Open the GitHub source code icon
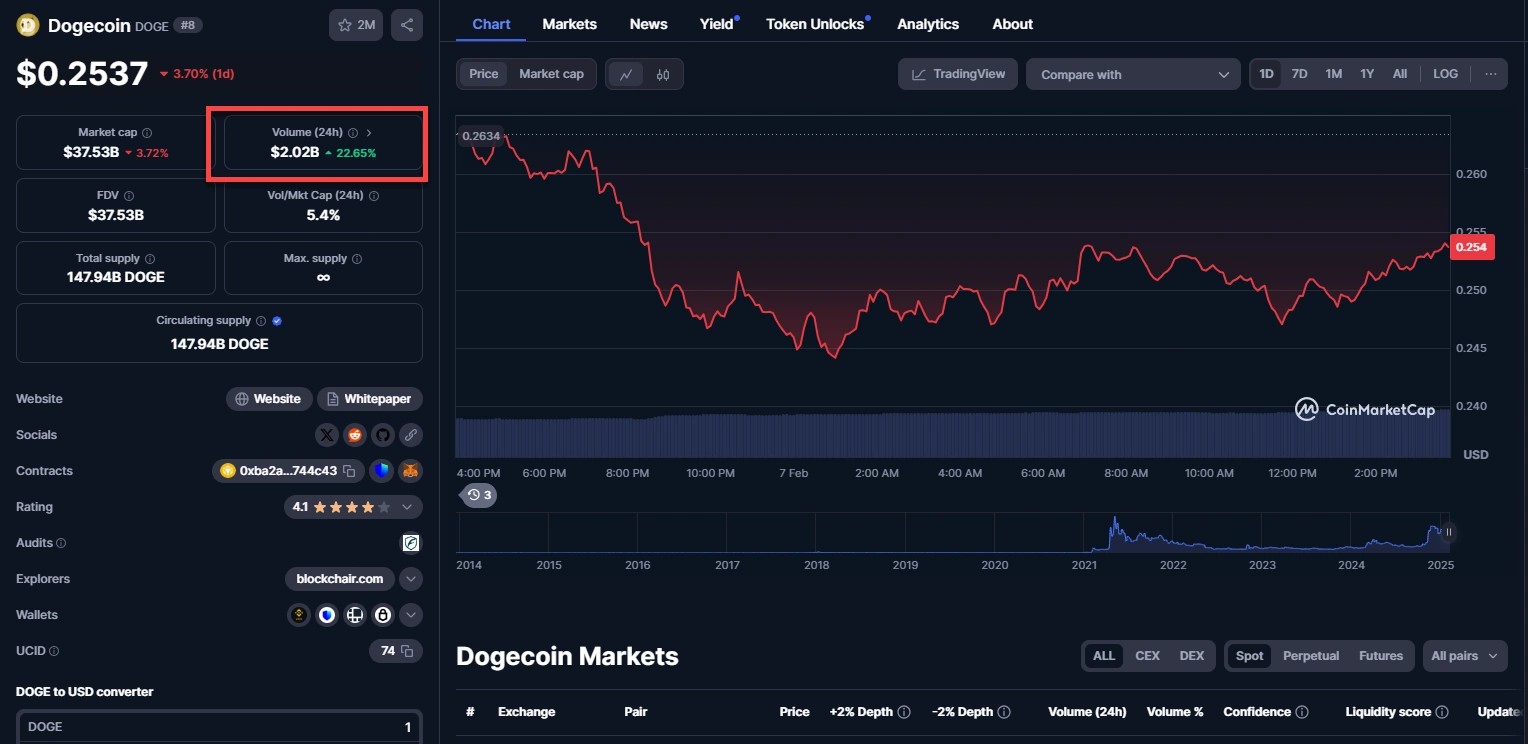This screenshot has height=744, width=1528. point(382,435)
